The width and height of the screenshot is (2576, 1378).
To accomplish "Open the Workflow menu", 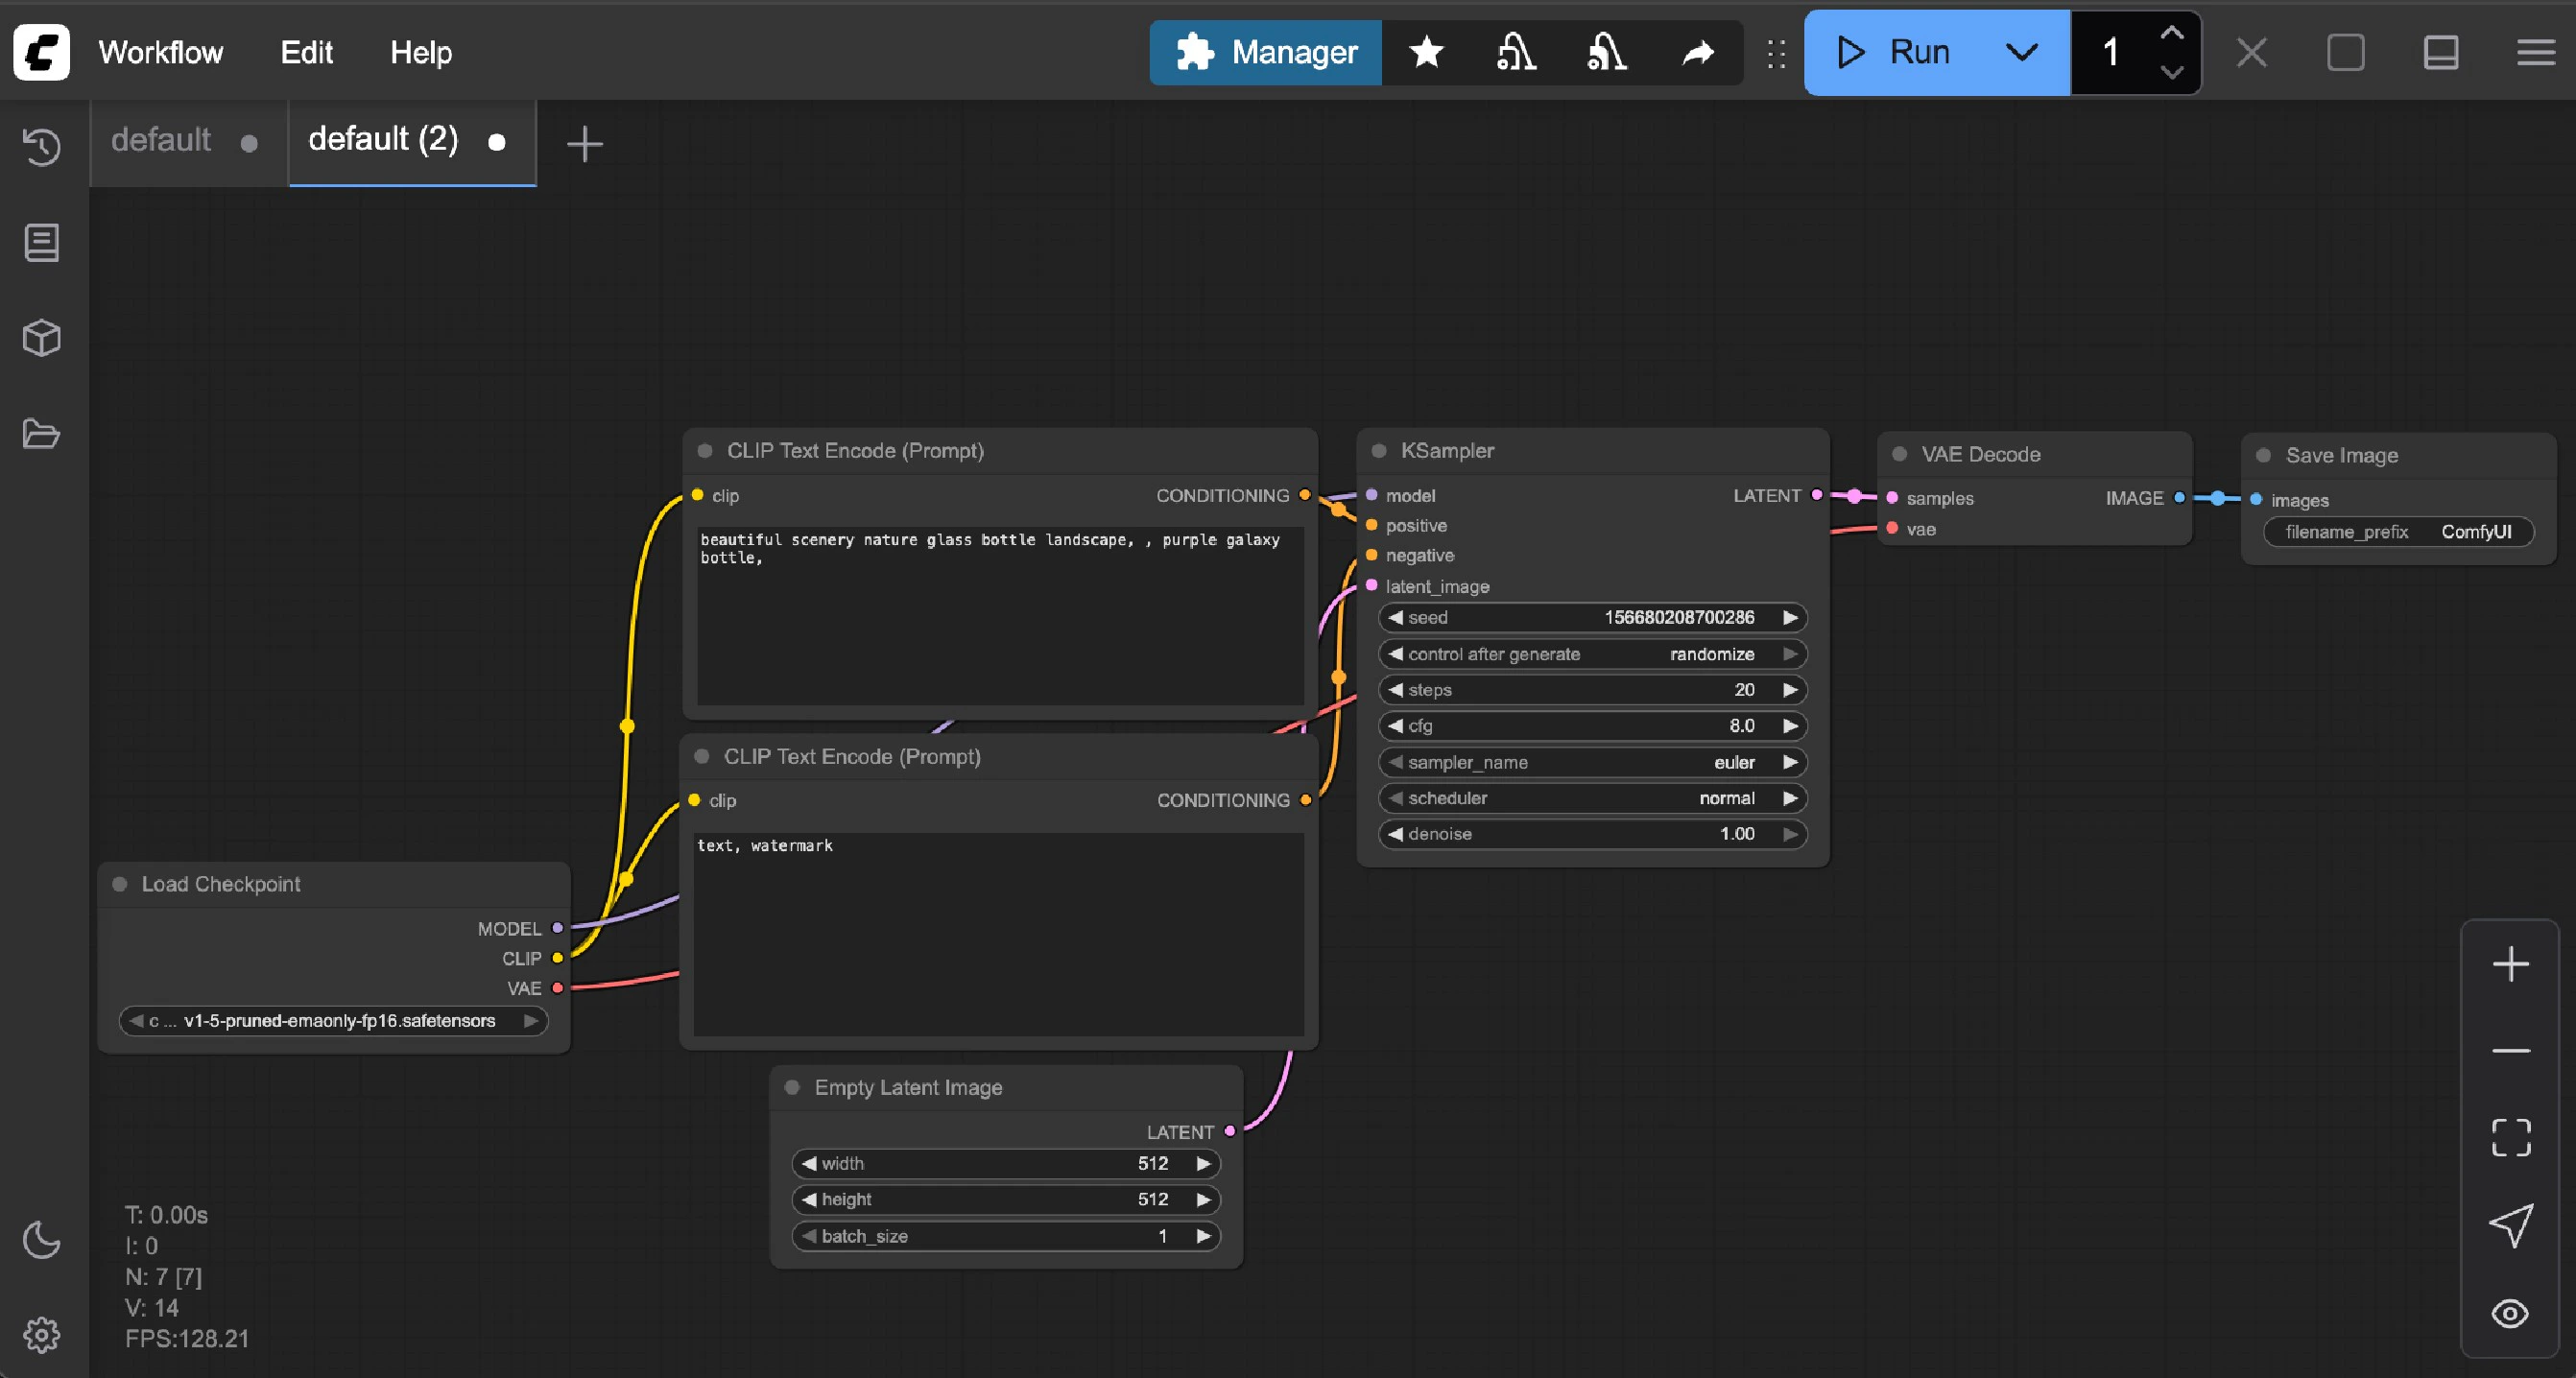I will 160,52.
